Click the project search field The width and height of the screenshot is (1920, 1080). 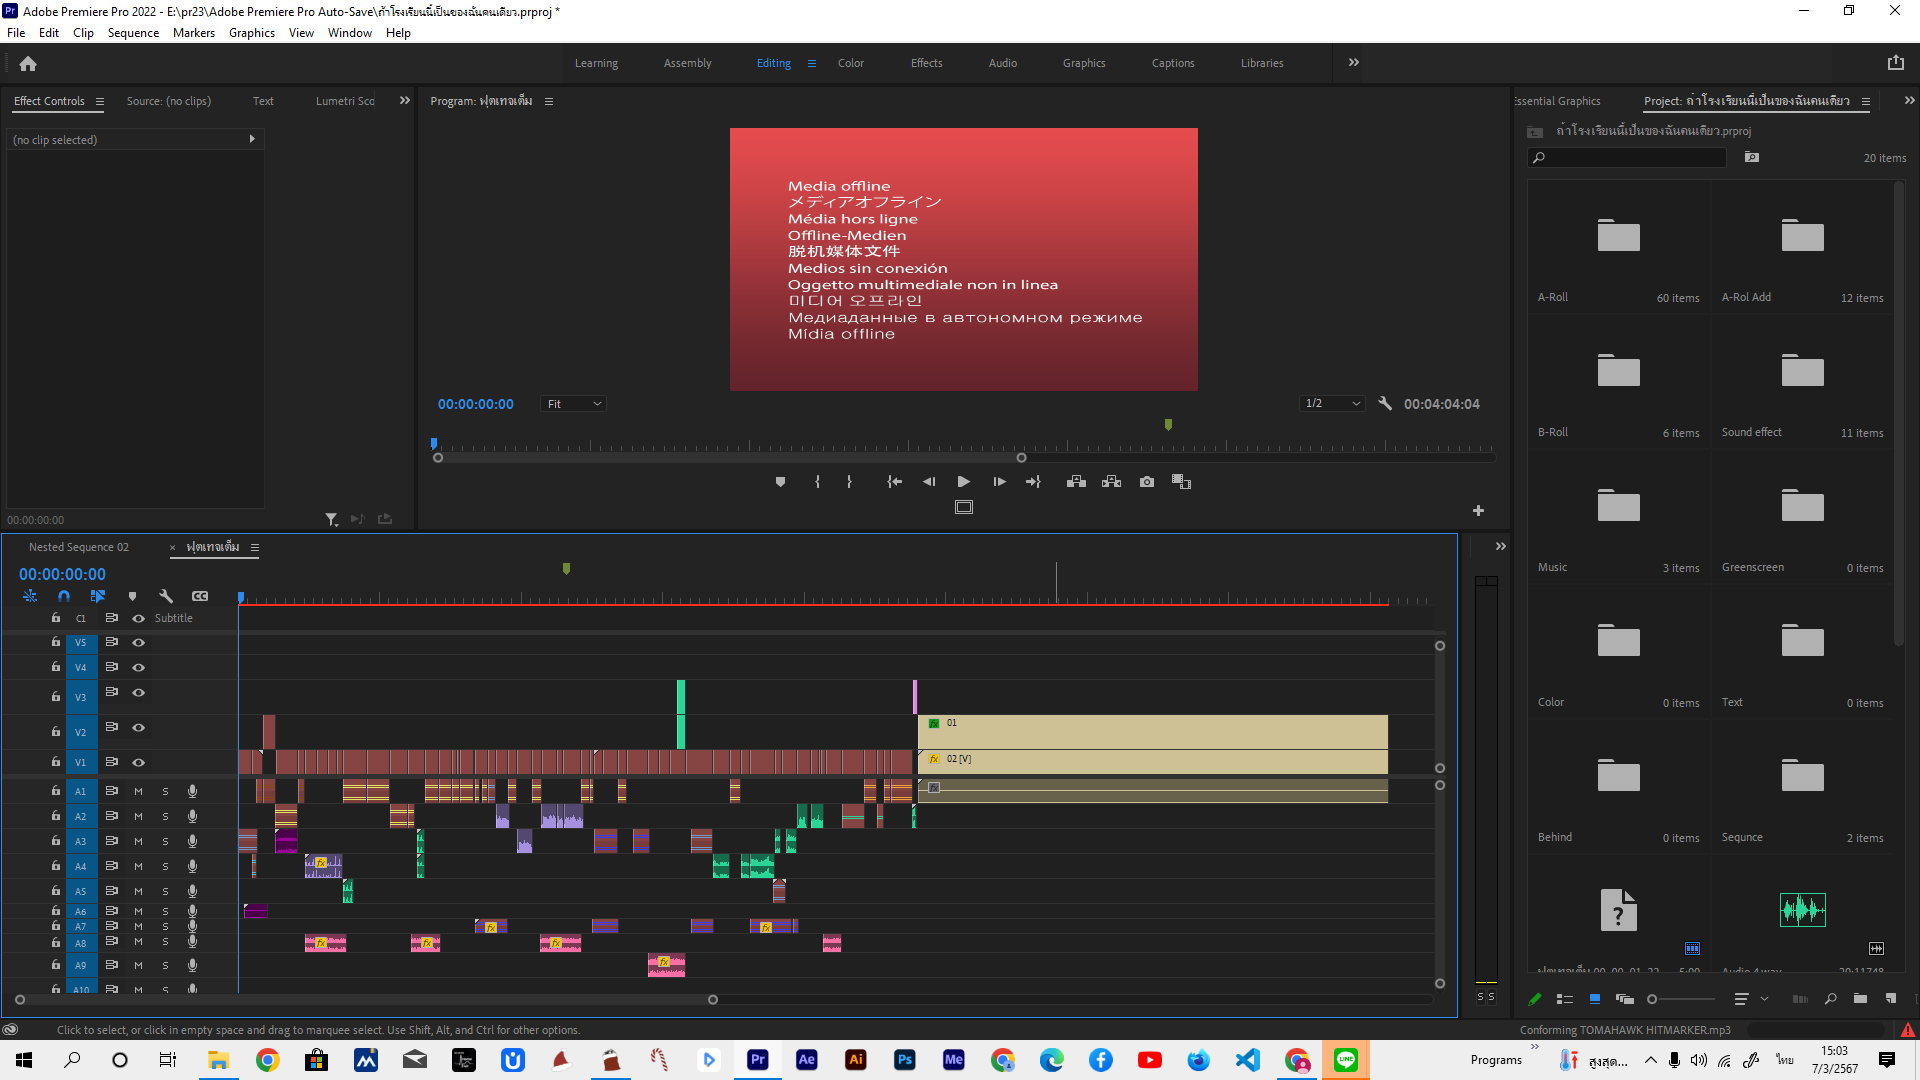tap(1627, 158)
